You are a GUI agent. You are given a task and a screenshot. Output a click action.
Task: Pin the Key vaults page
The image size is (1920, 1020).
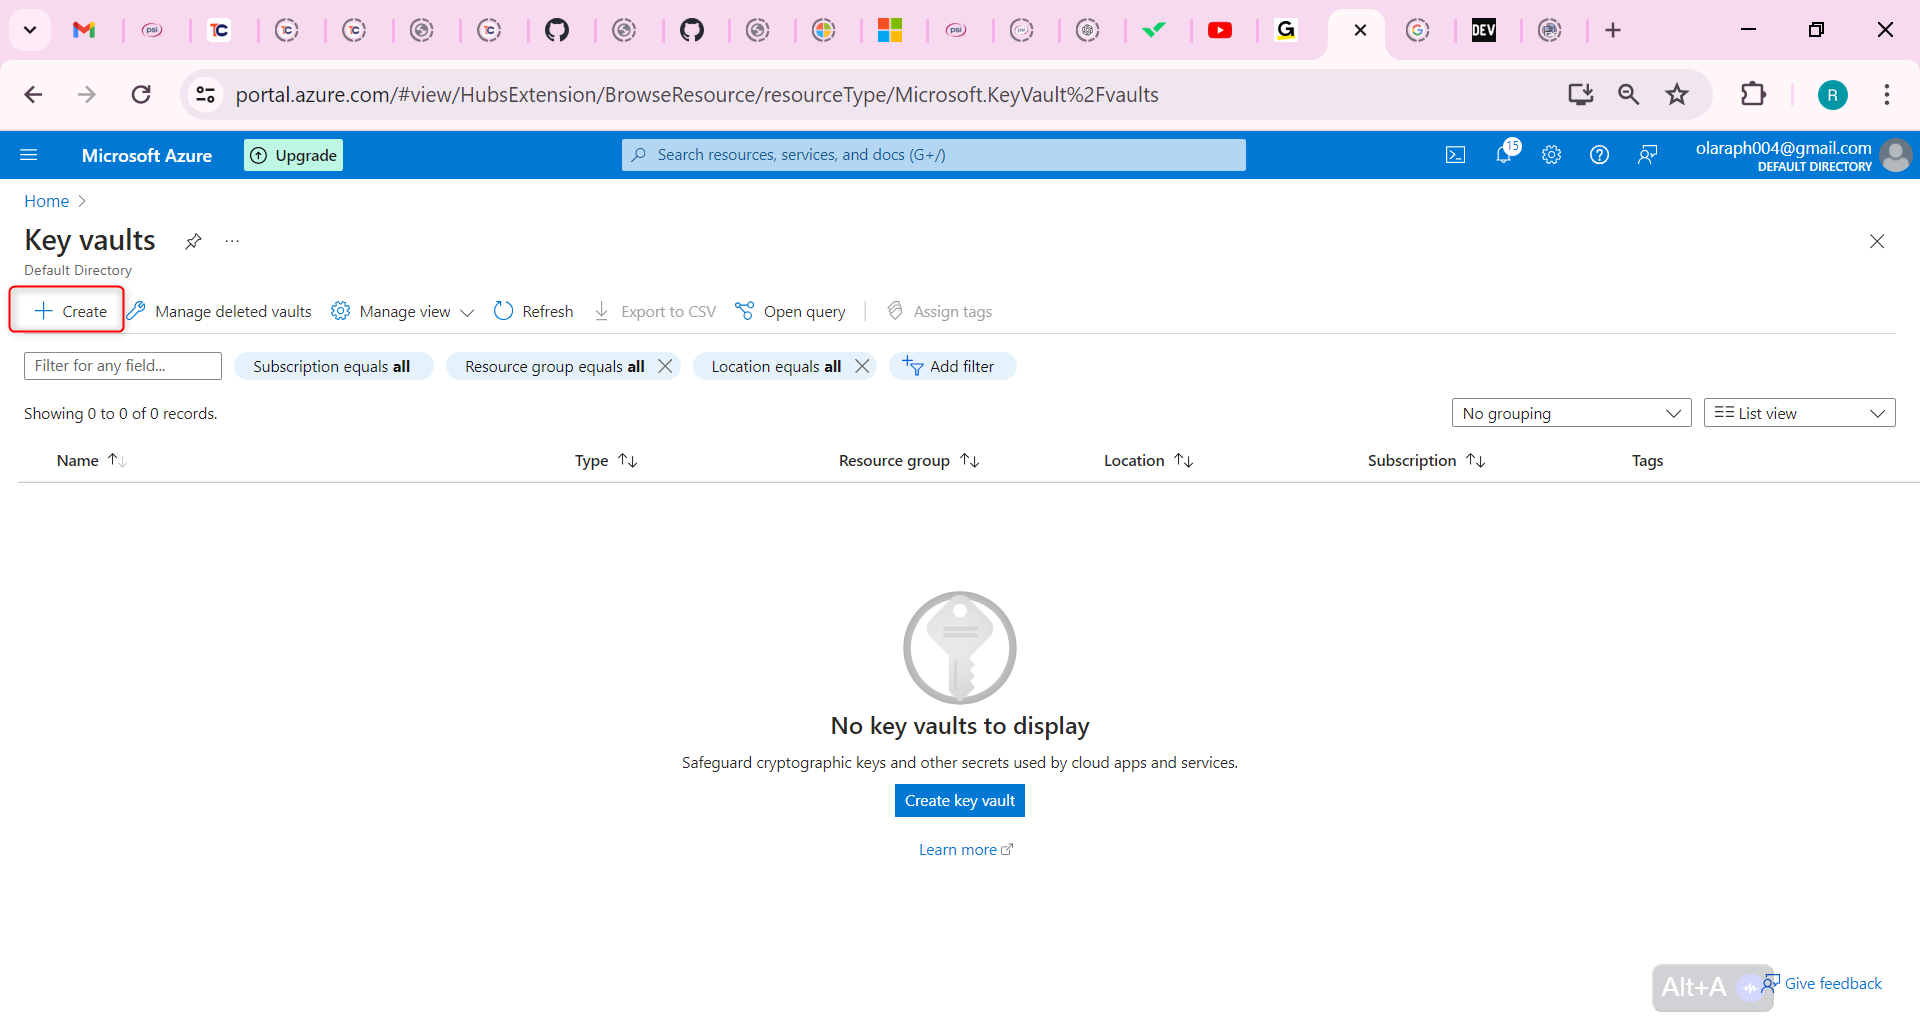click(193, 241)
